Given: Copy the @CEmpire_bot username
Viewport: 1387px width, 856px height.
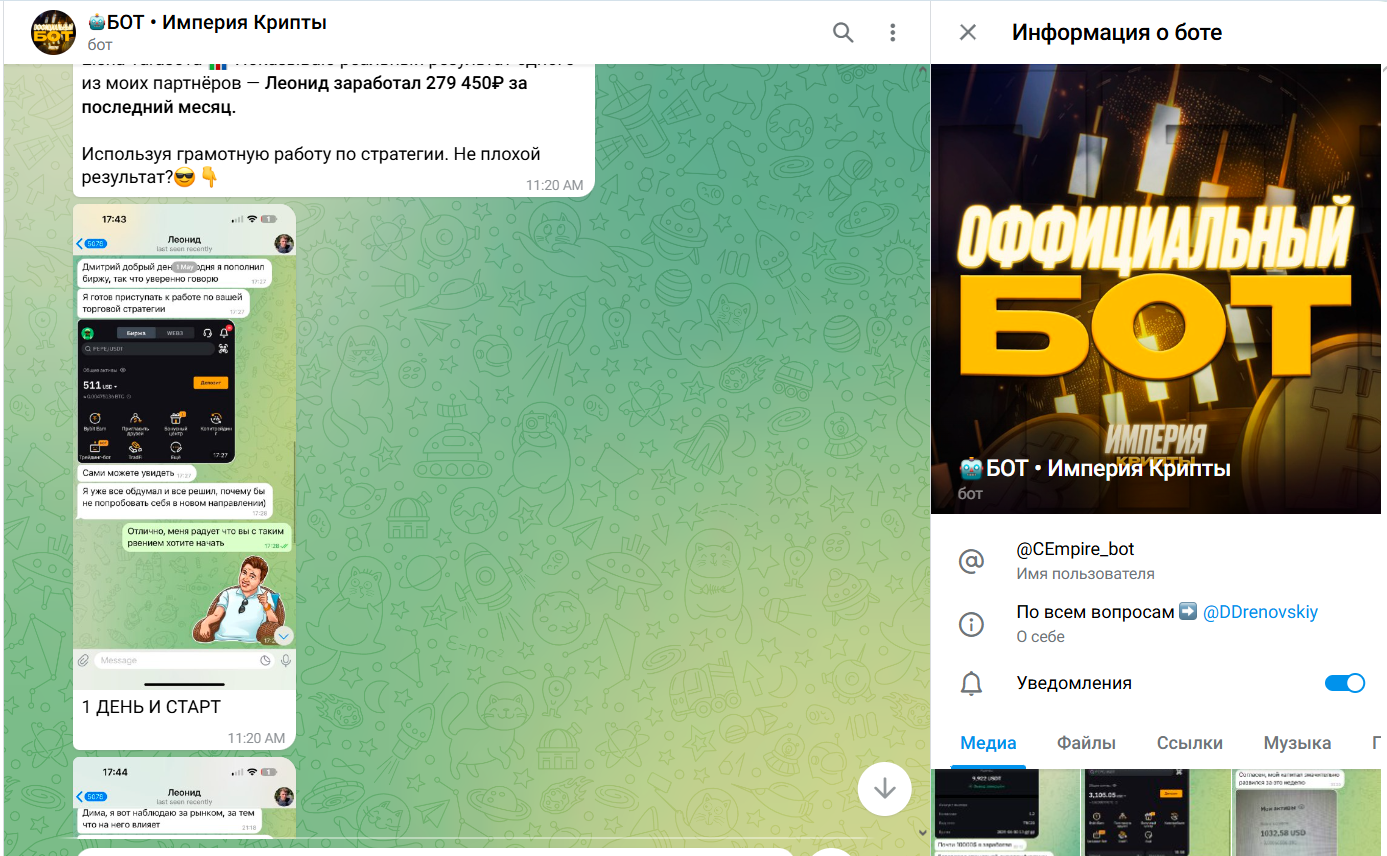Looking at the screenshot, I should coord(1075,549).
